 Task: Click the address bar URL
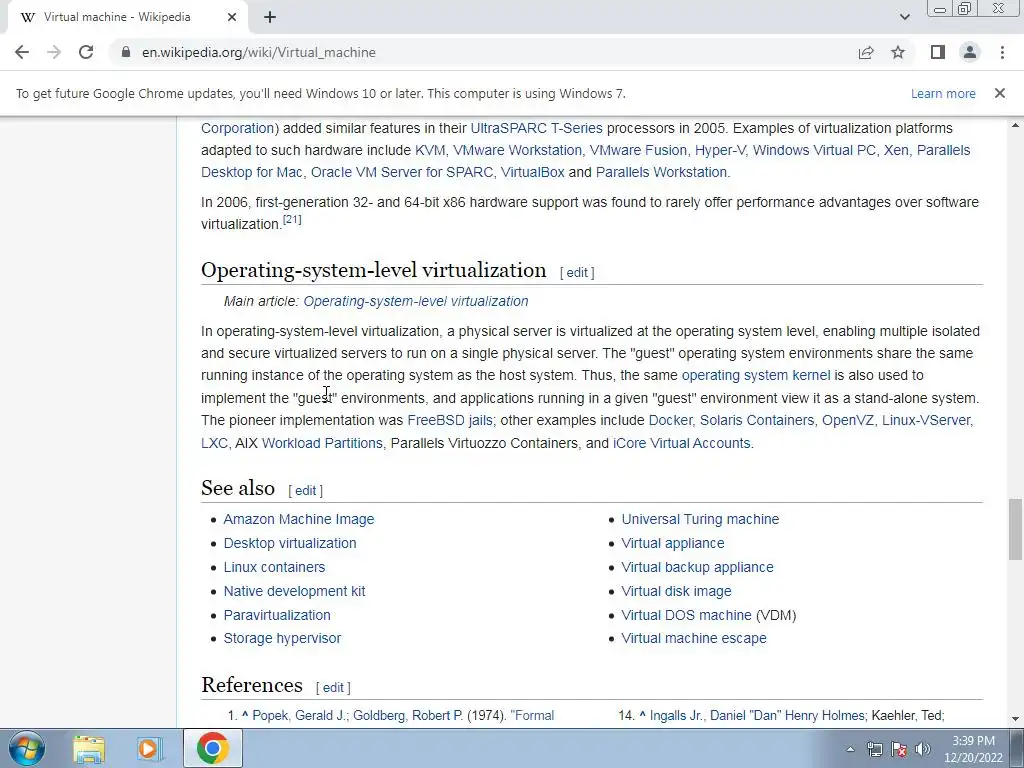pos(259,52)
